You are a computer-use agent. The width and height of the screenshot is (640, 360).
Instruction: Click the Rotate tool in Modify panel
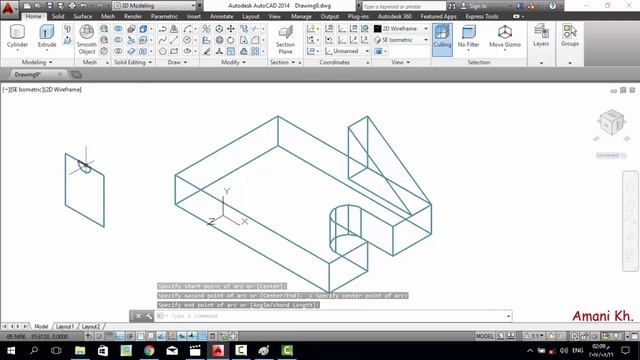[x=231, y=40]
